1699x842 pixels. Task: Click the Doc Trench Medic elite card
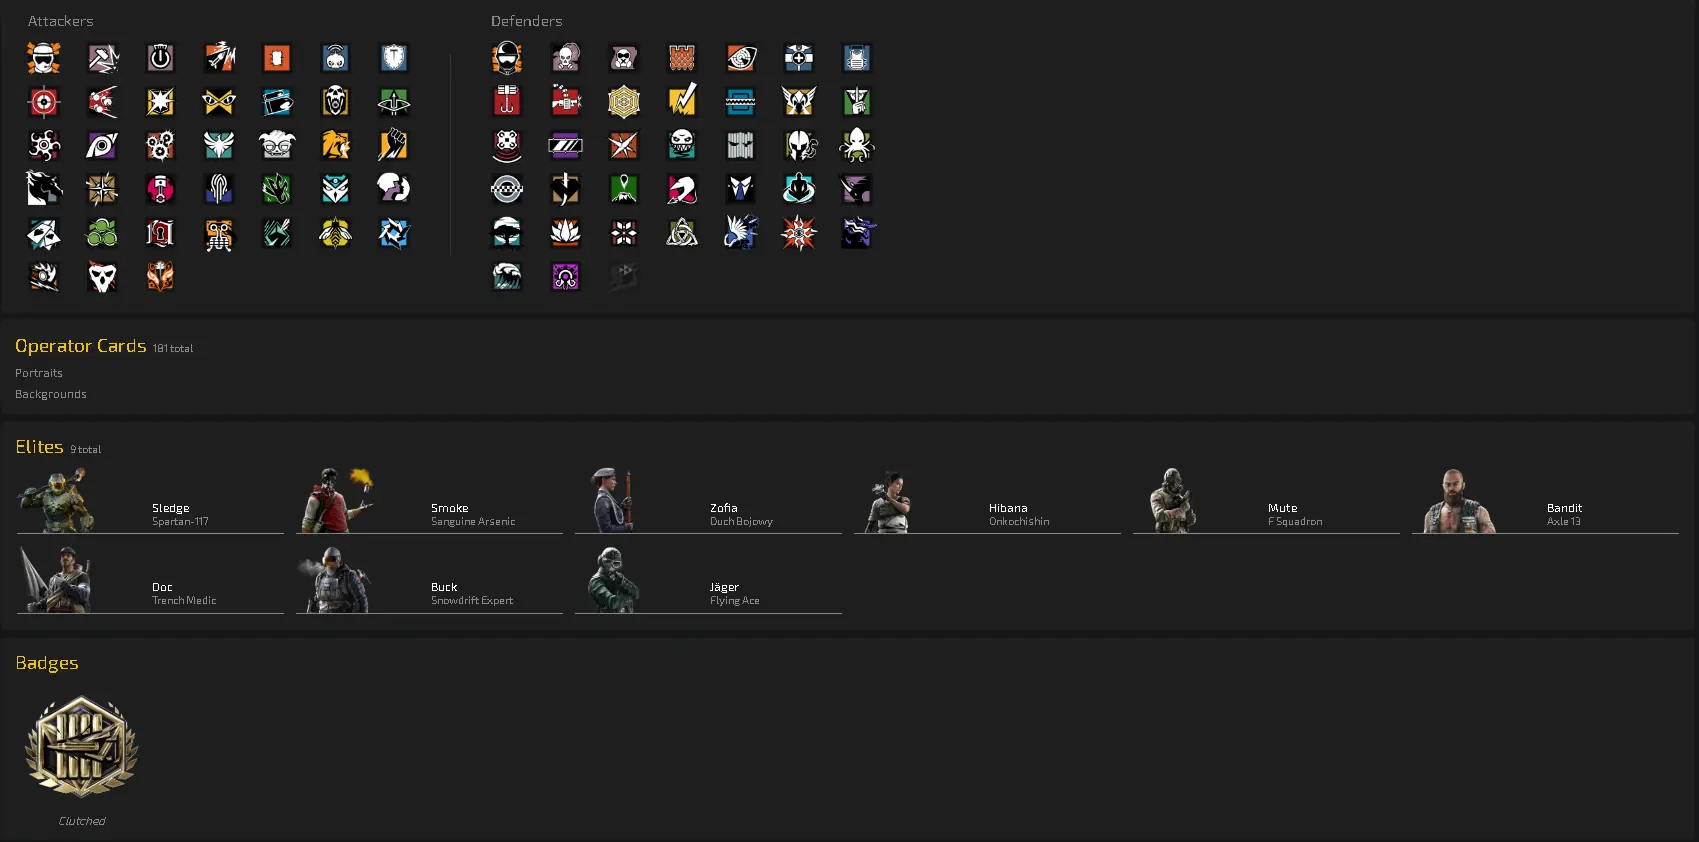150,580
